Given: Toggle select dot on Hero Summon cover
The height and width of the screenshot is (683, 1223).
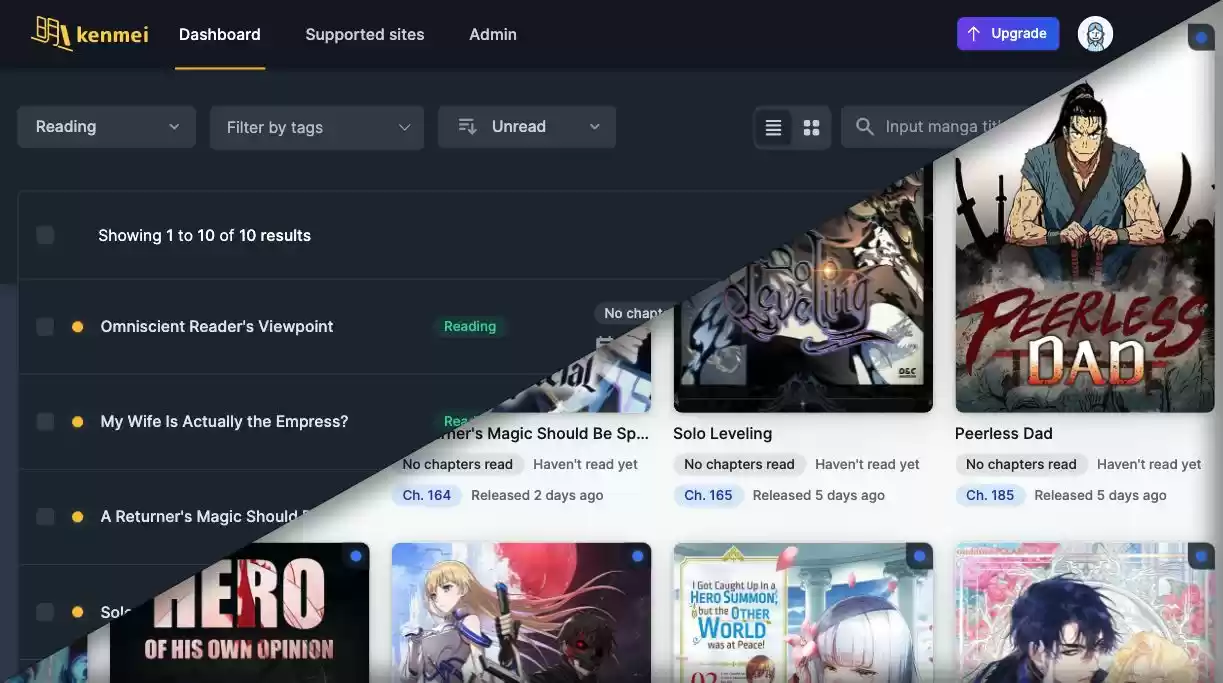Looking at the screenshot, I should (919, 556).
